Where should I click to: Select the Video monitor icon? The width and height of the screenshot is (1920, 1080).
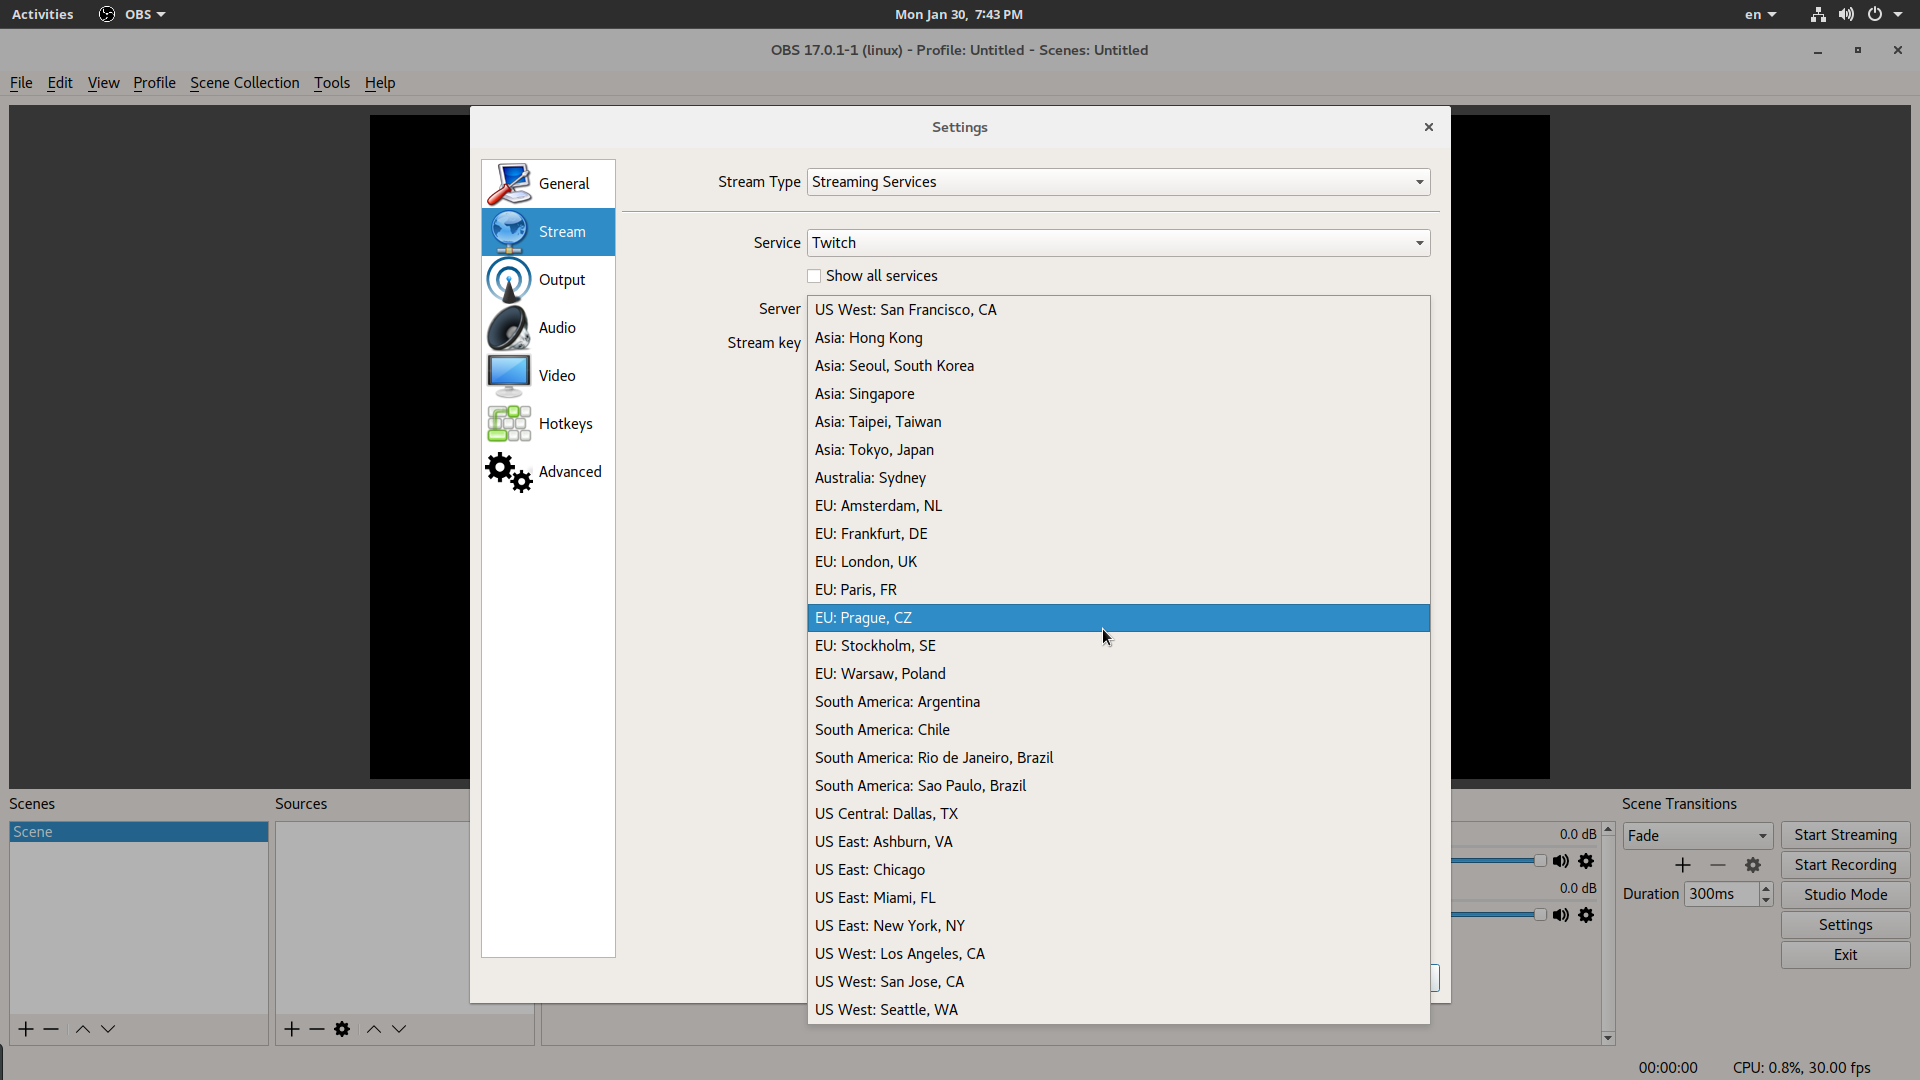click(509, 376)
